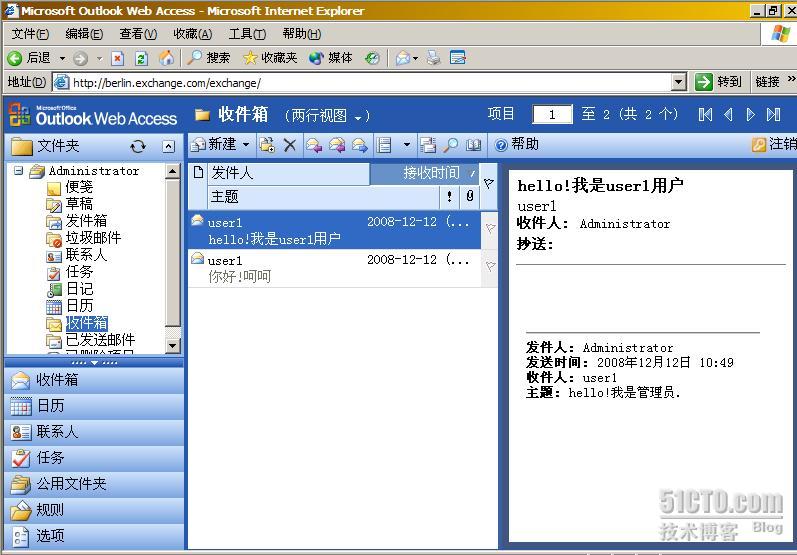
Task: Sort by the flag column header icon
Action: [488, 183]
